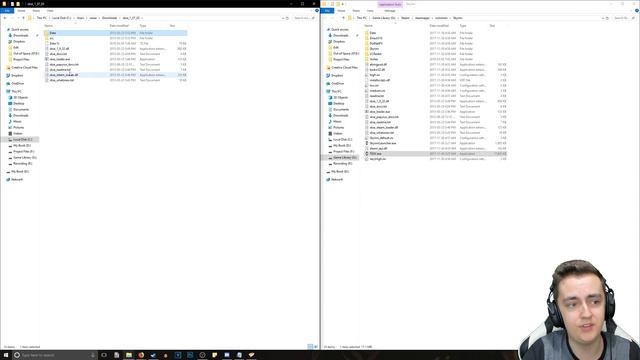This screenshot has height=360, width=640.
Task: Click the Up arrow in the left Explorer window
Action: 23,18
